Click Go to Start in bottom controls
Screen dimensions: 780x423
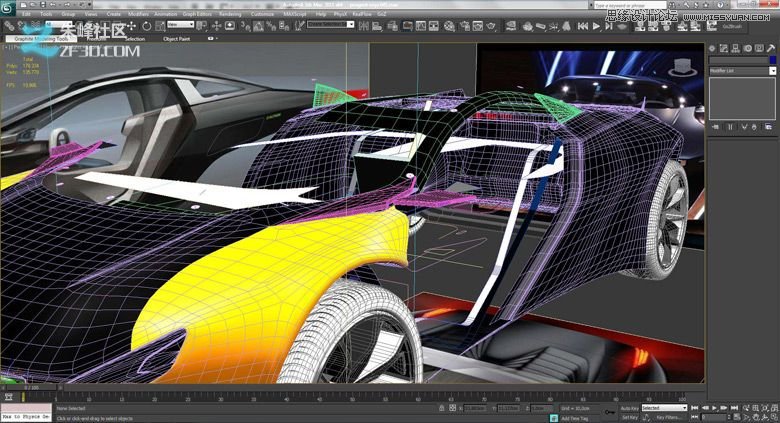[x=694, y=408]
